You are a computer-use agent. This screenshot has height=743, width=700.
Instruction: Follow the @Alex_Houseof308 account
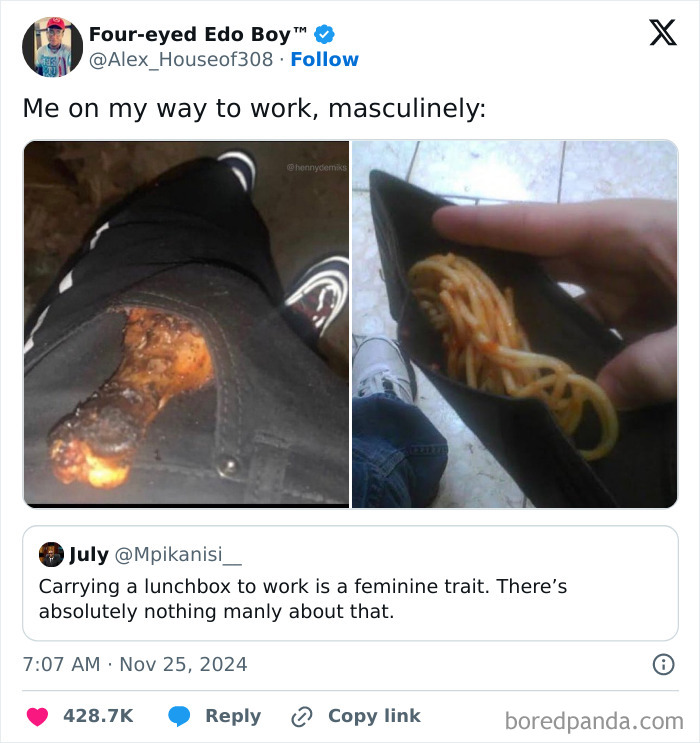tap(325, 59)
